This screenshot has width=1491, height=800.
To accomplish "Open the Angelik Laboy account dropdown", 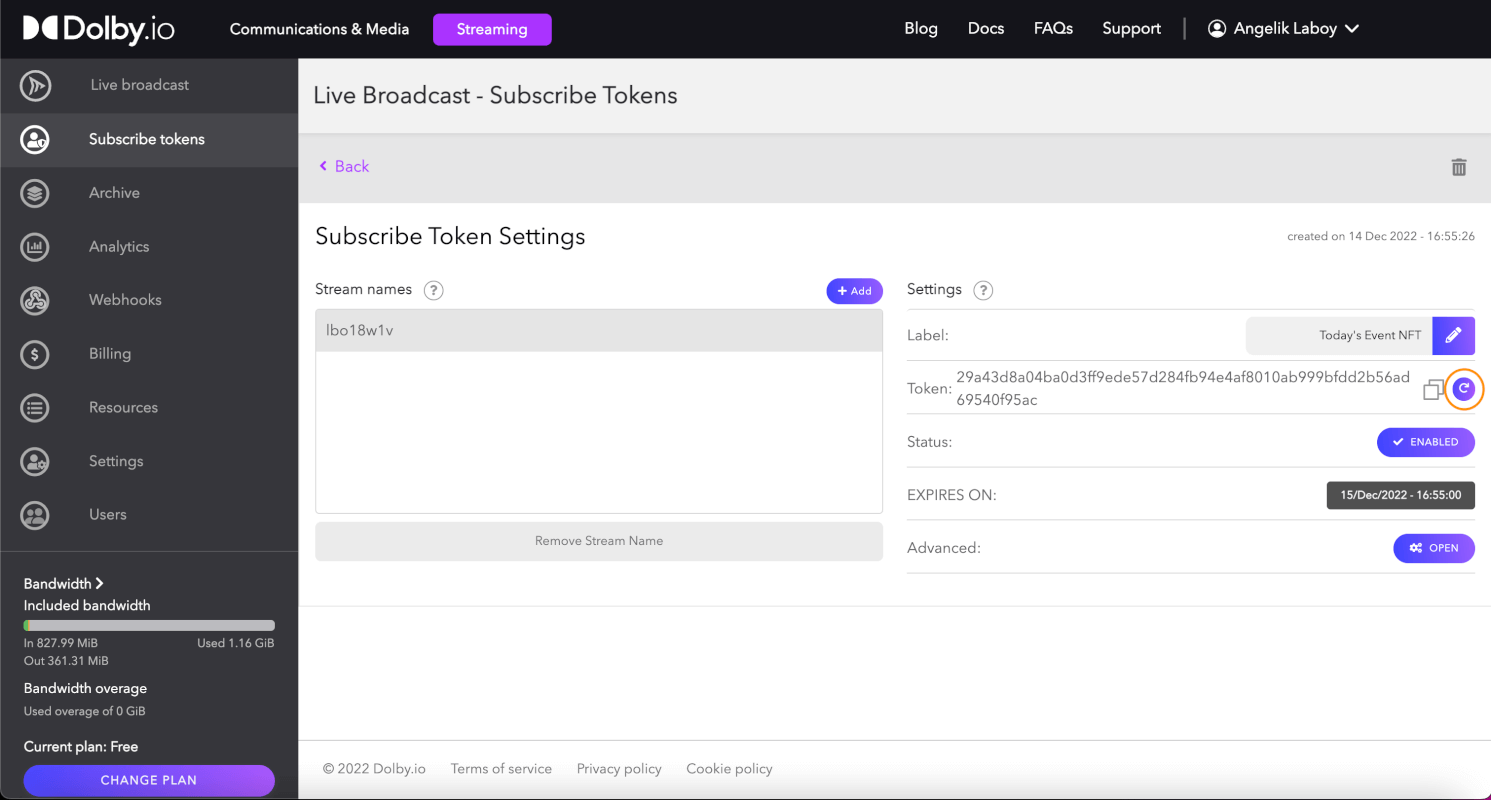I will pyautogui.click(x=1283, y=29).
